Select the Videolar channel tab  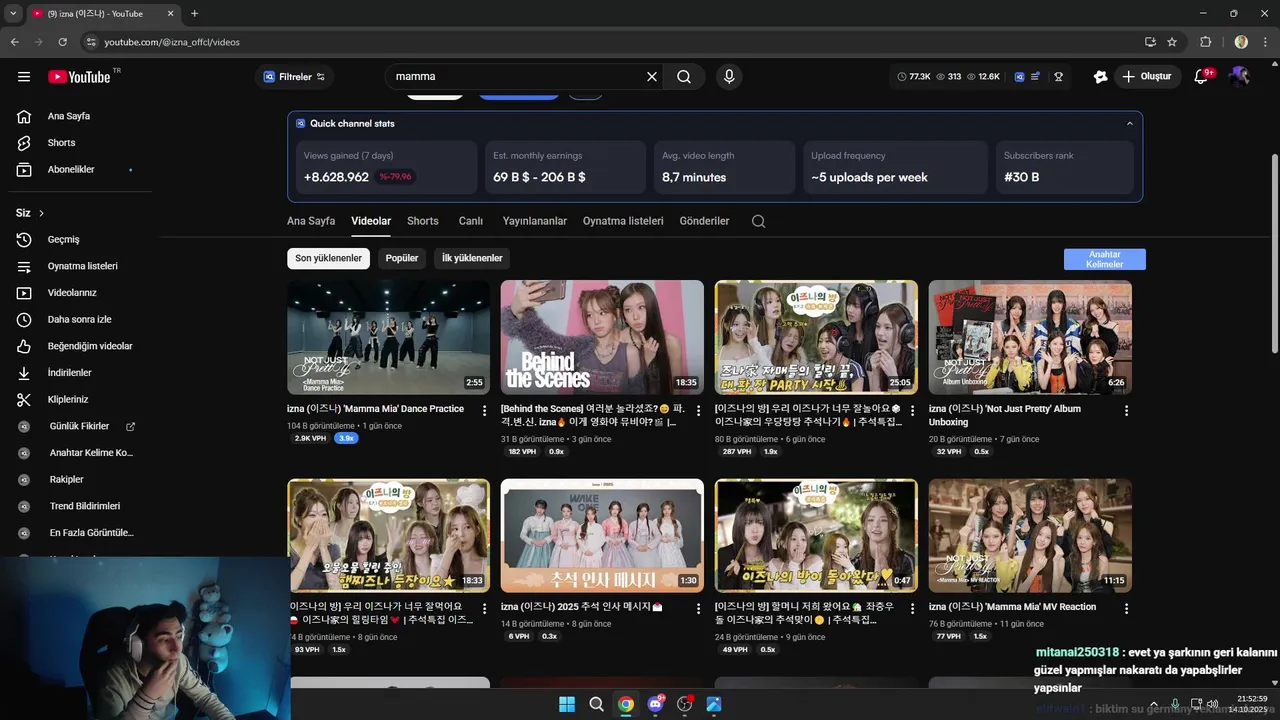coord(371,221)
